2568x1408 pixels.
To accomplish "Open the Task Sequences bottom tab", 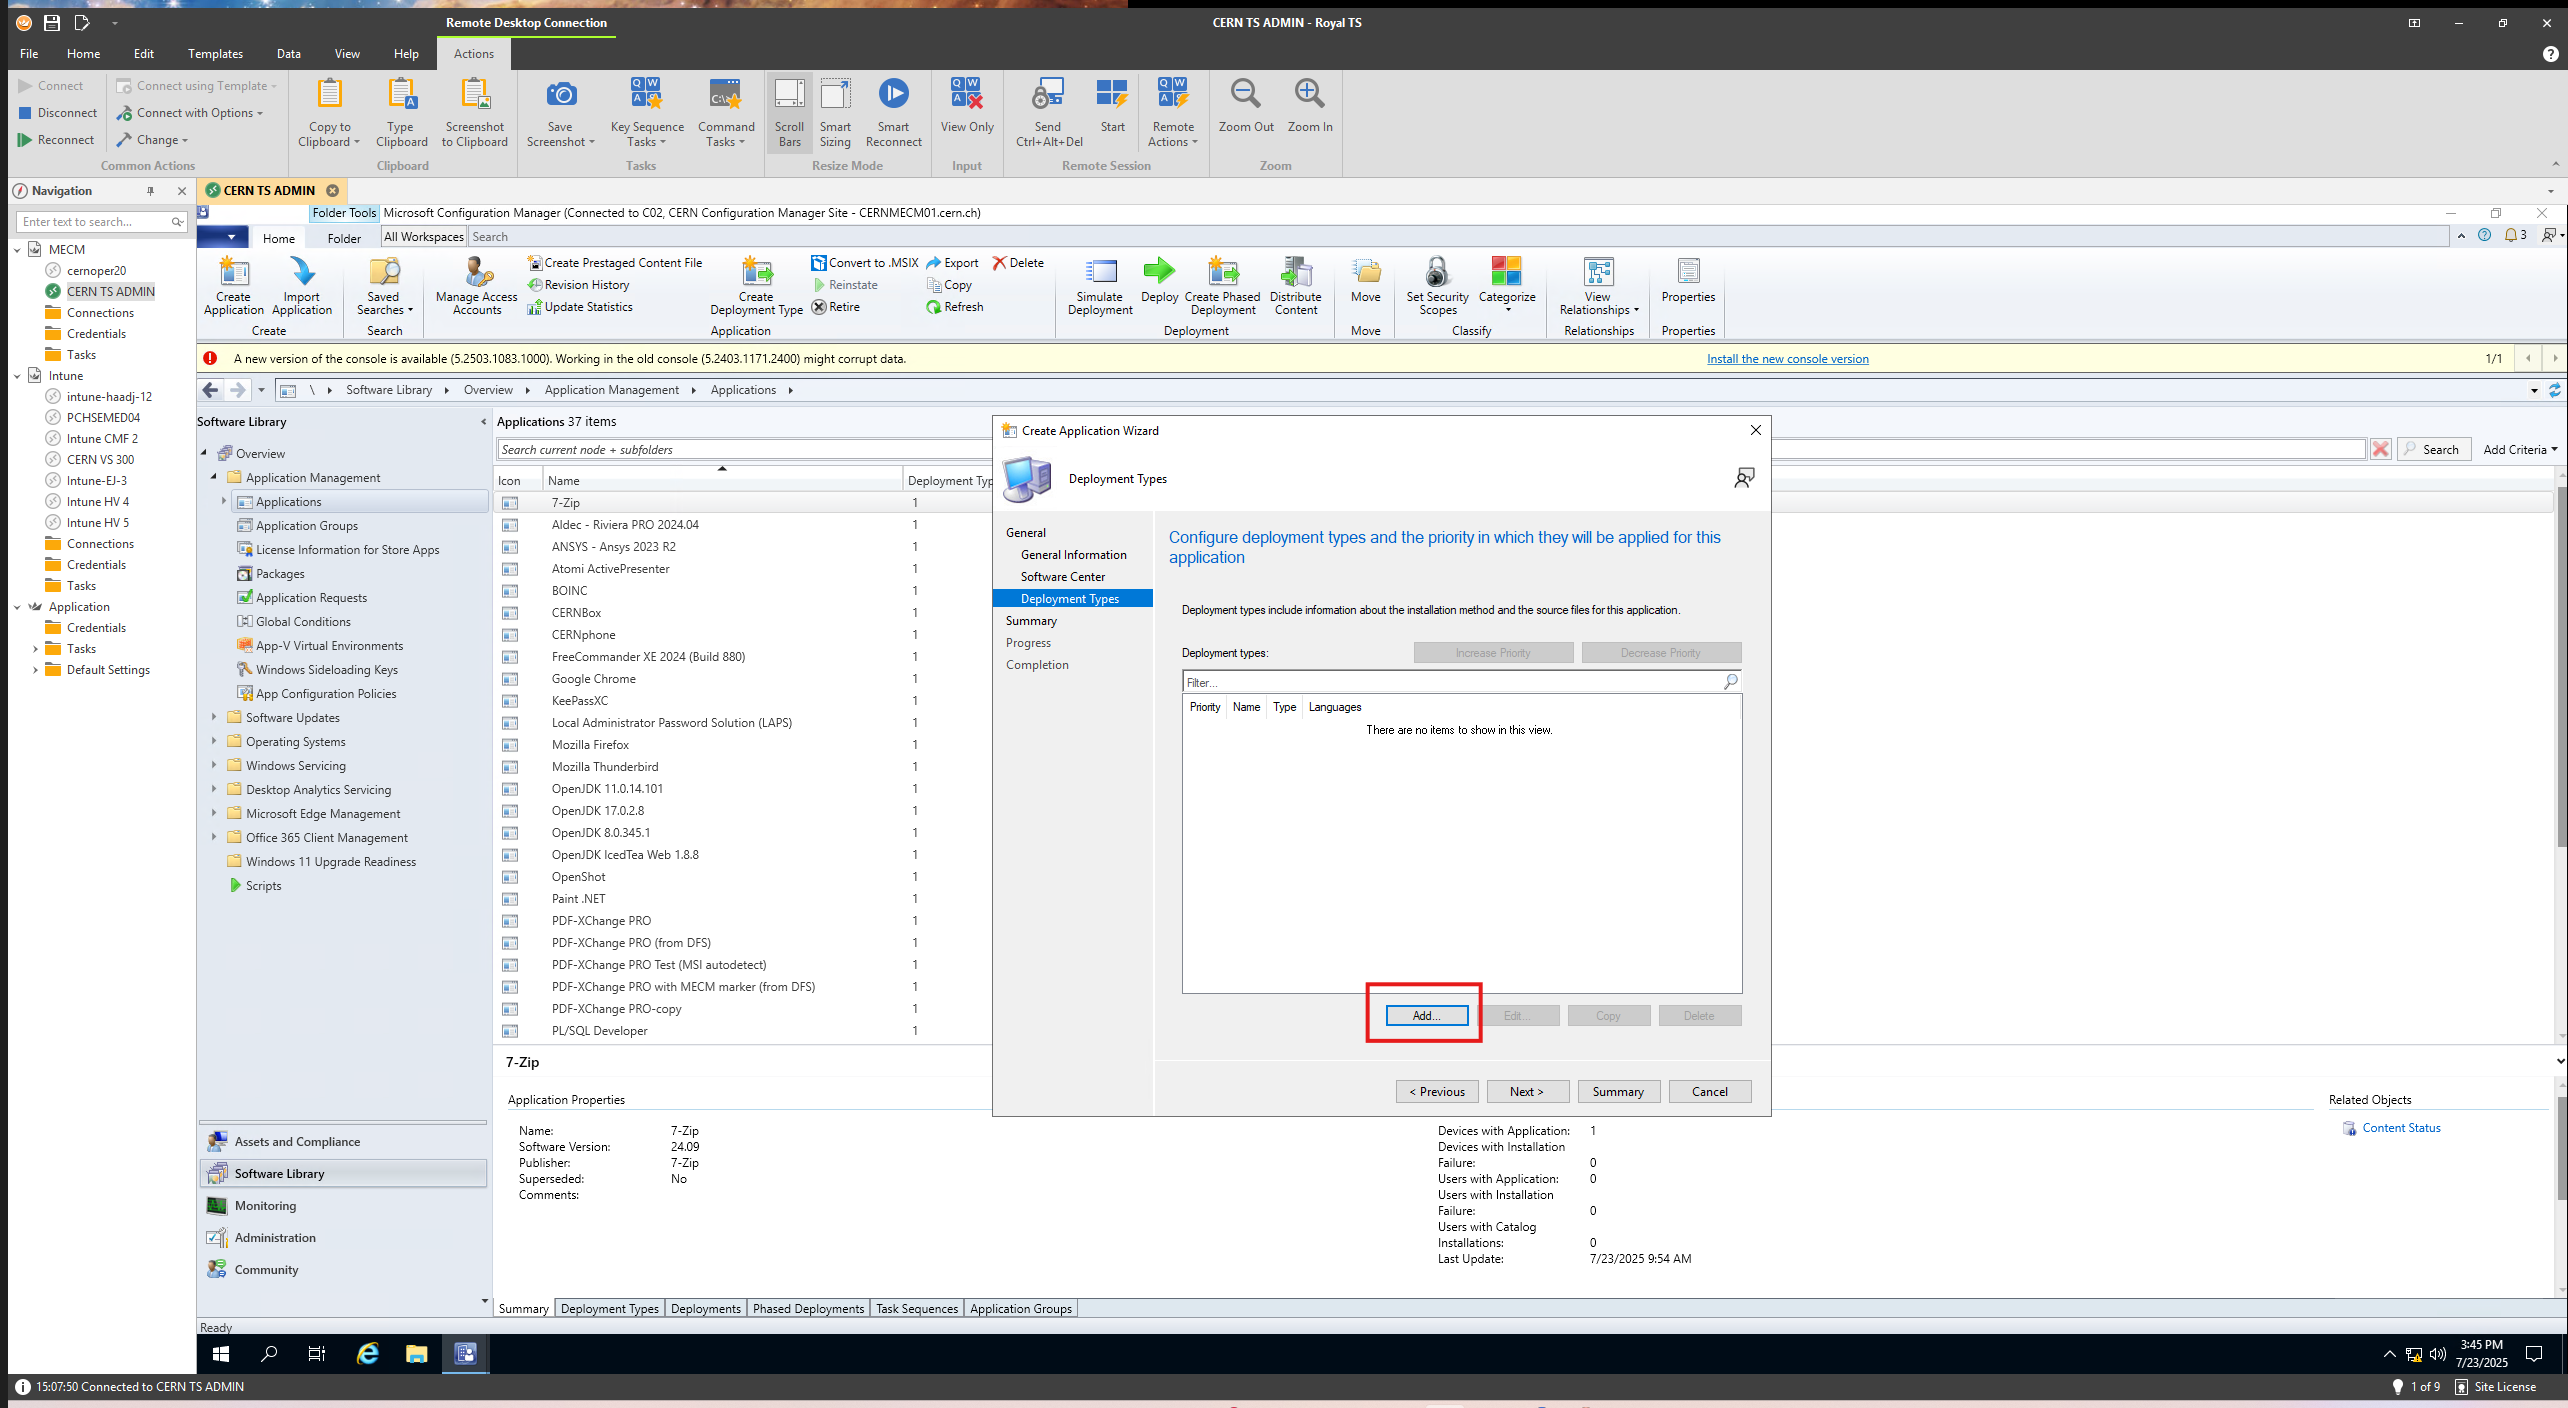I will [x=917, y=1308].
